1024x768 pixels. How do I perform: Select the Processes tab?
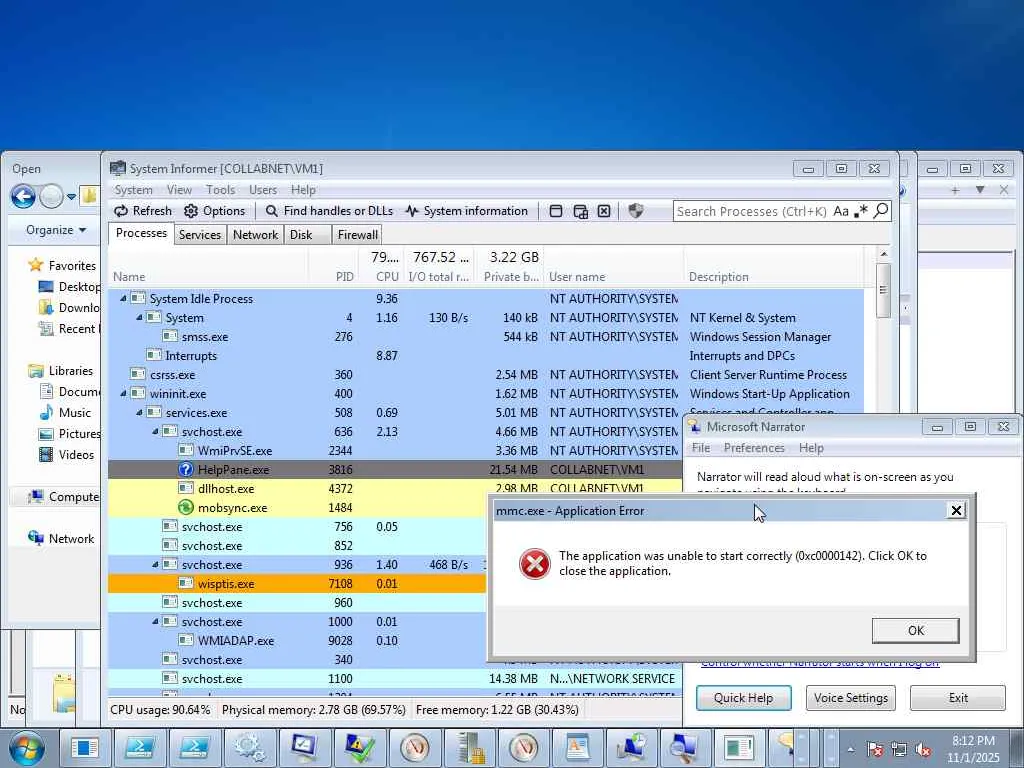coord(141,233)
